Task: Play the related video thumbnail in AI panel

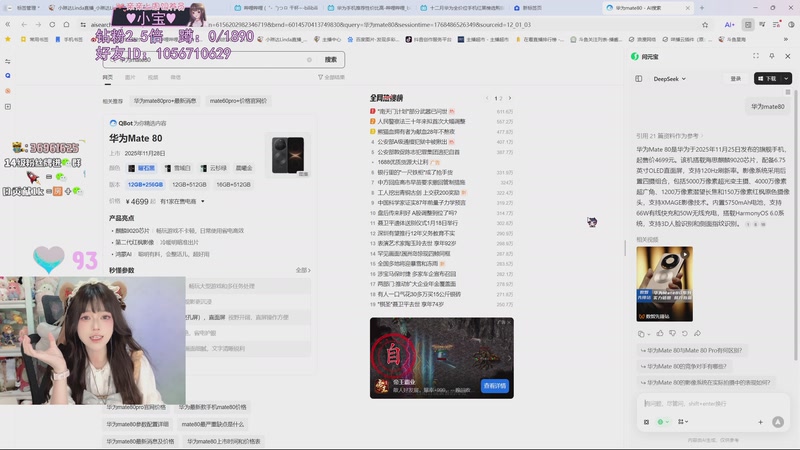Action: tap(664, 284)
